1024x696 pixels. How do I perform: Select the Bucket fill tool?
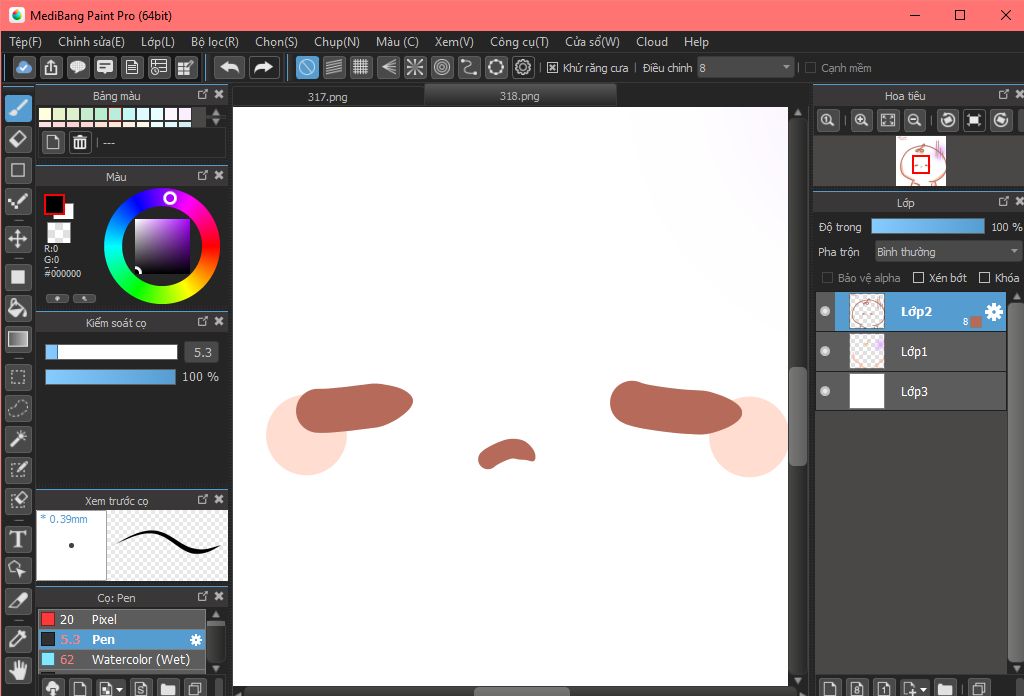18,307
